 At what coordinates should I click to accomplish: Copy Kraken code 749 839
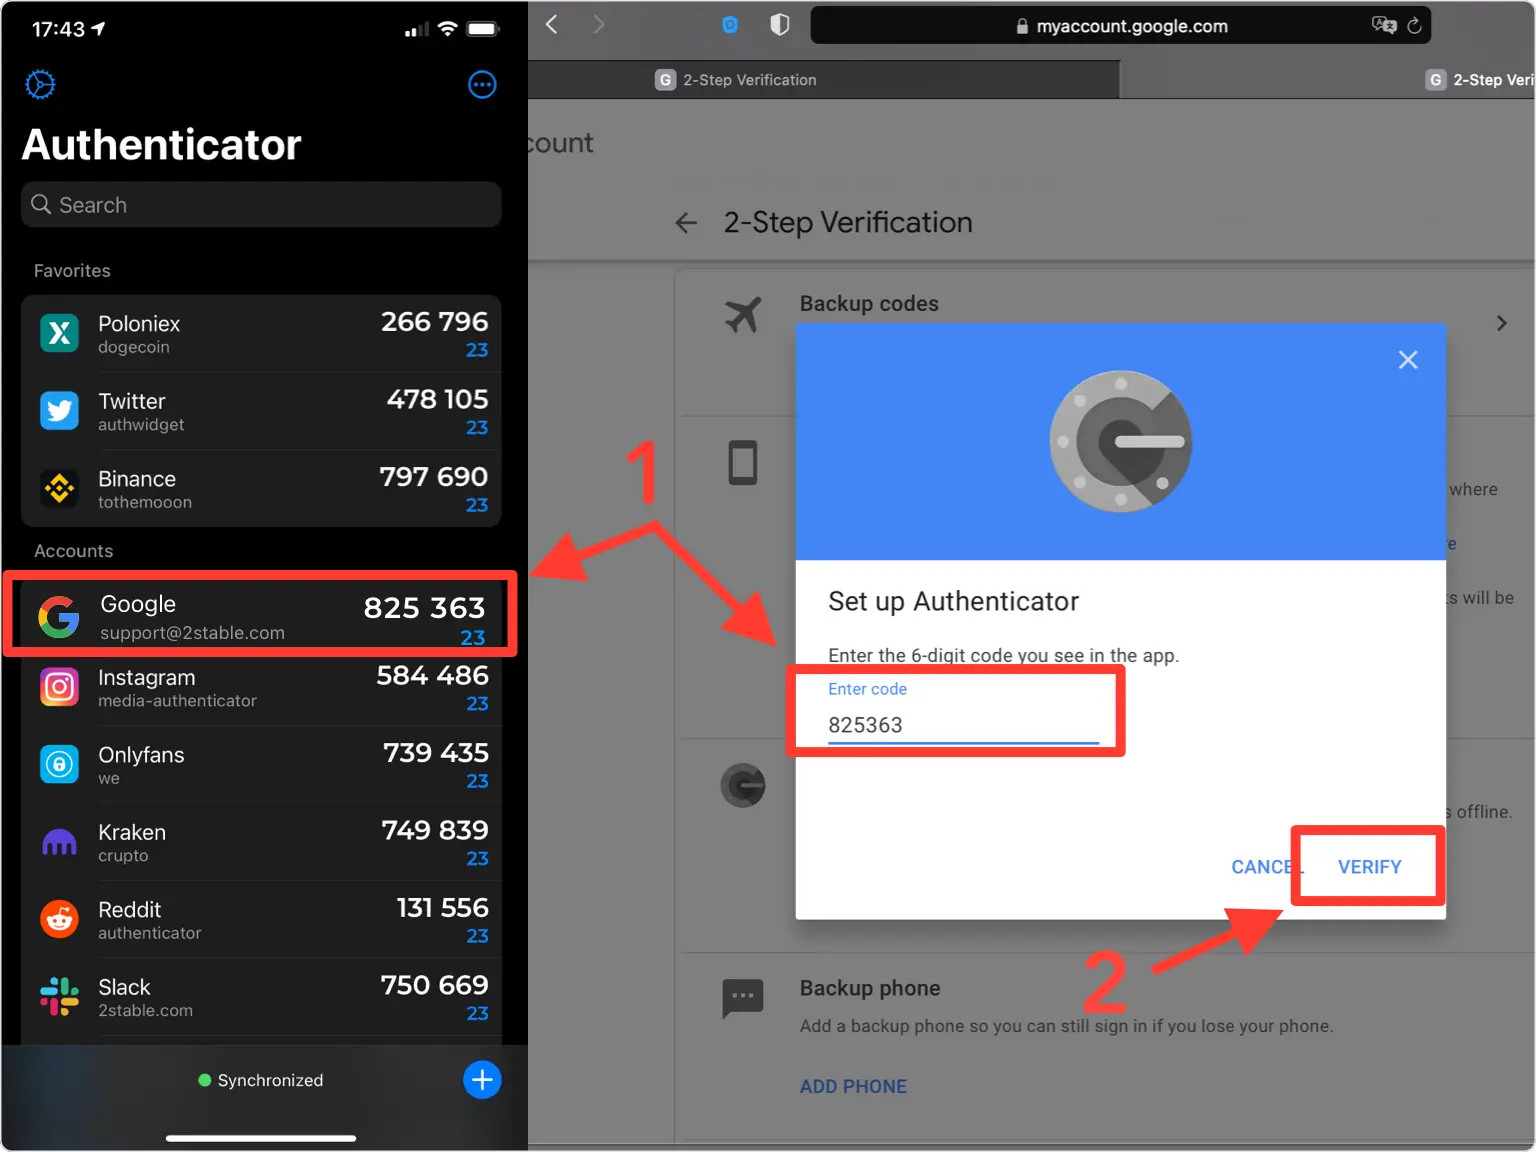[x=434, y=830]
